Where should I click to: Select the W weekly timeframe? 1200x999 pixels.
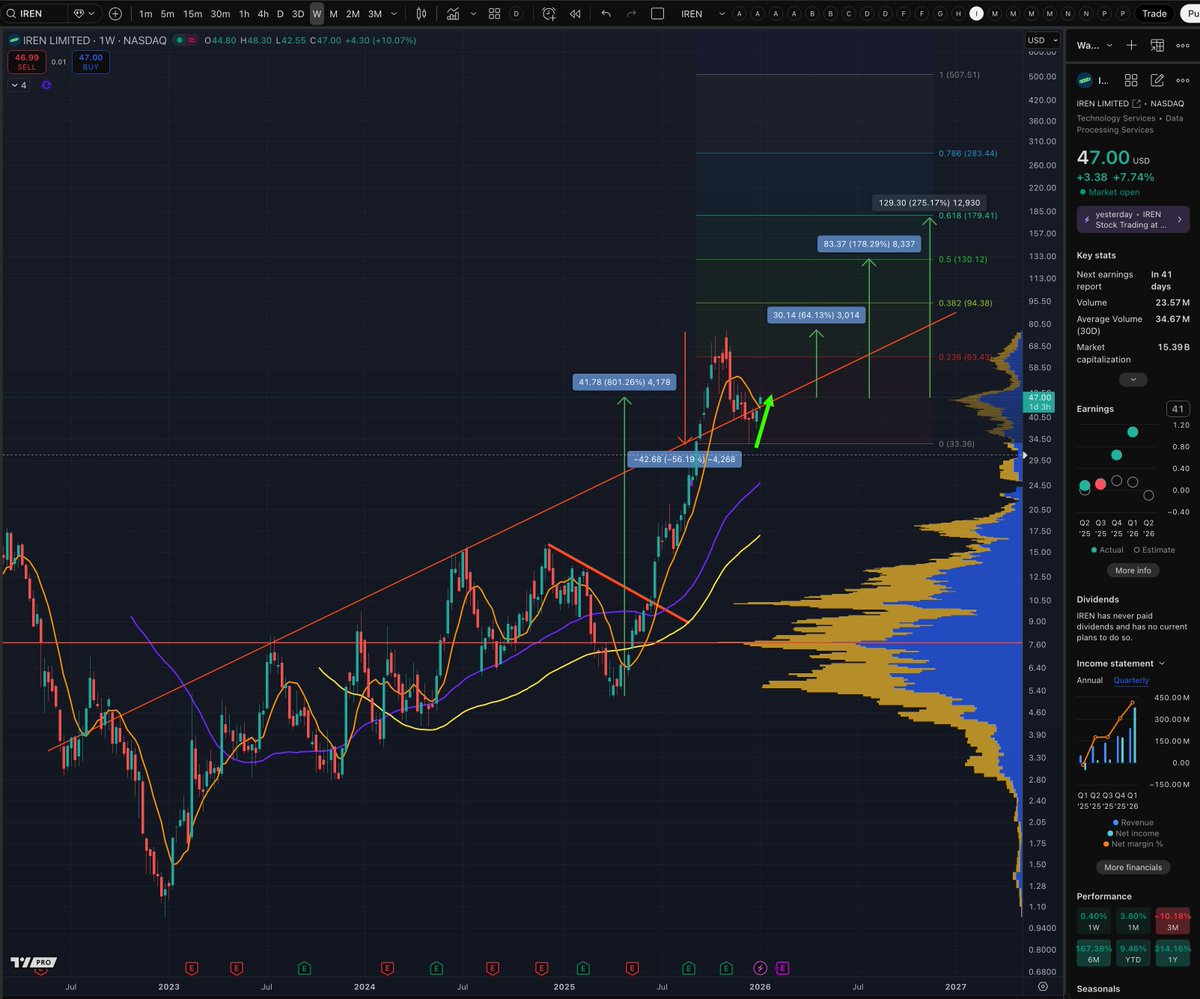click(x=316, y=14)
